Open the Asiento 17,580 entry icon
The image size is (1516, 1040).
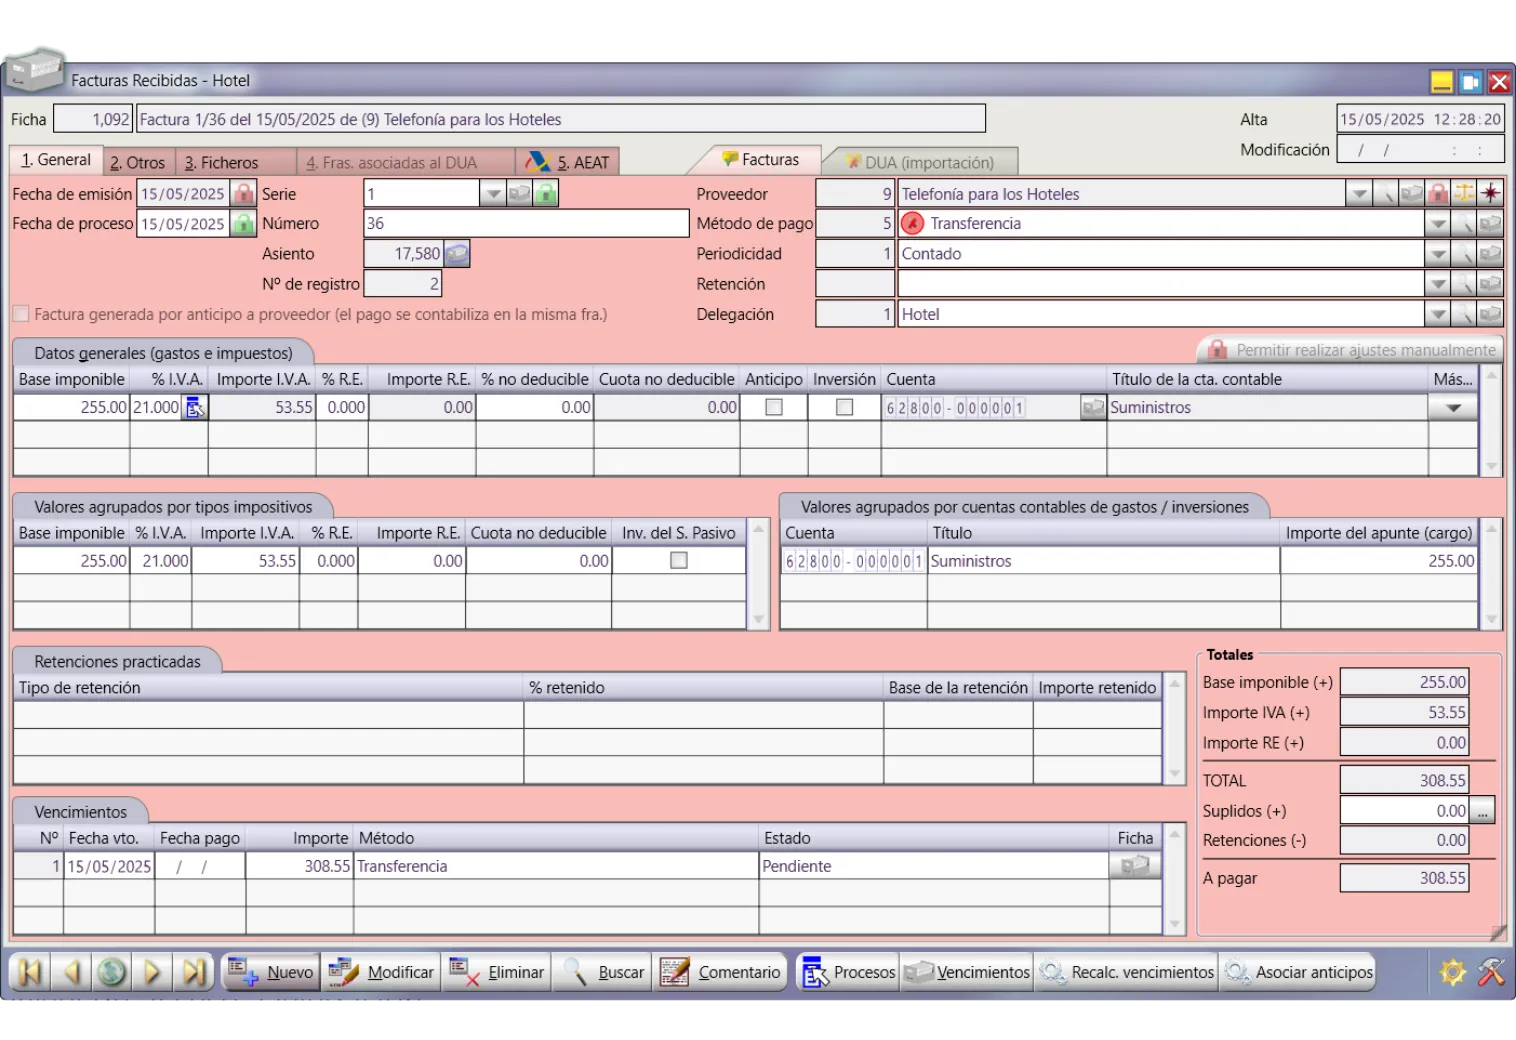(457, 254)
